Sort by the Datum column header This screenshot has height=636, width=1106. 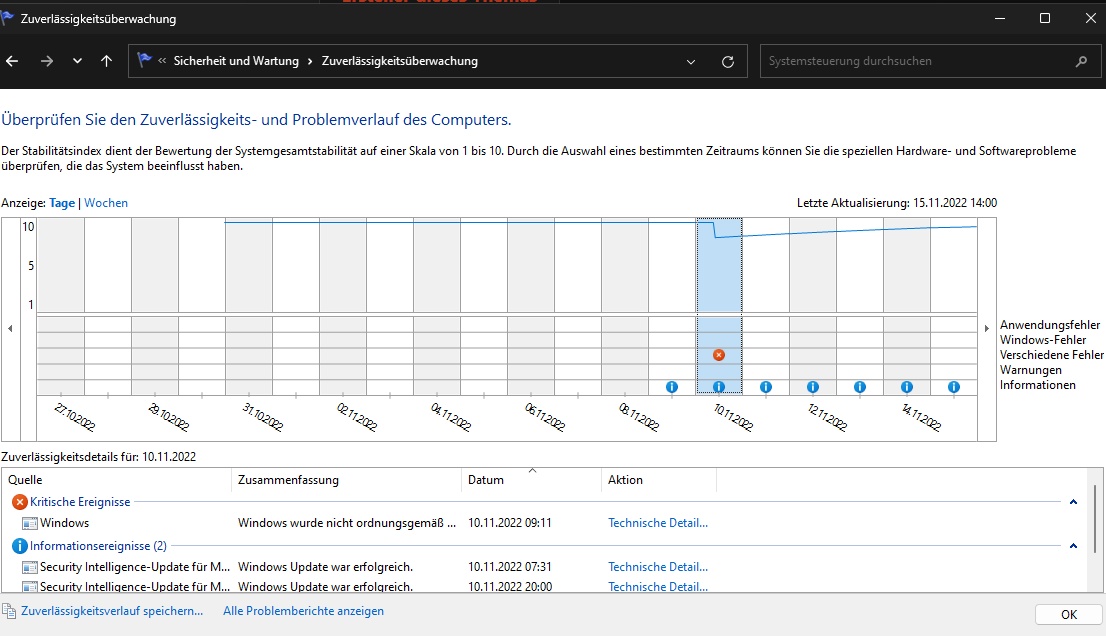[532, 480]
